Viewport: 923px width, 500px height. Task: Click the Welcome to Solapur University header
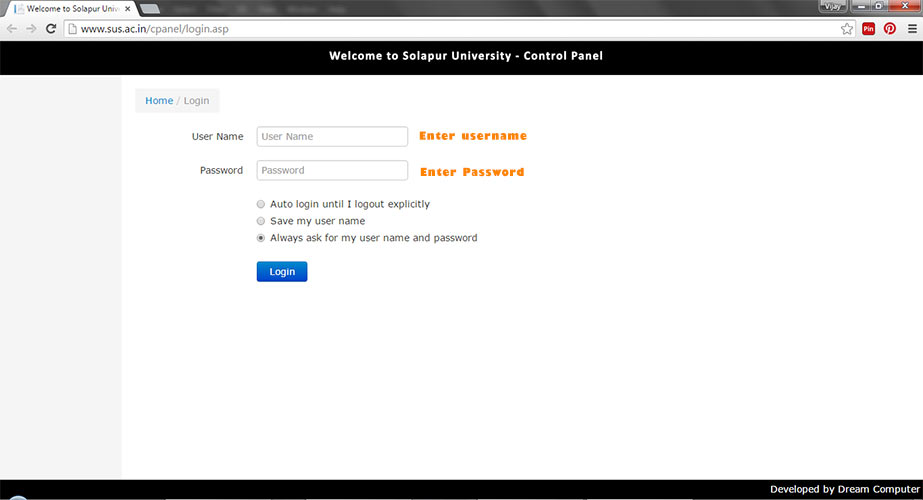pos(466,56)
